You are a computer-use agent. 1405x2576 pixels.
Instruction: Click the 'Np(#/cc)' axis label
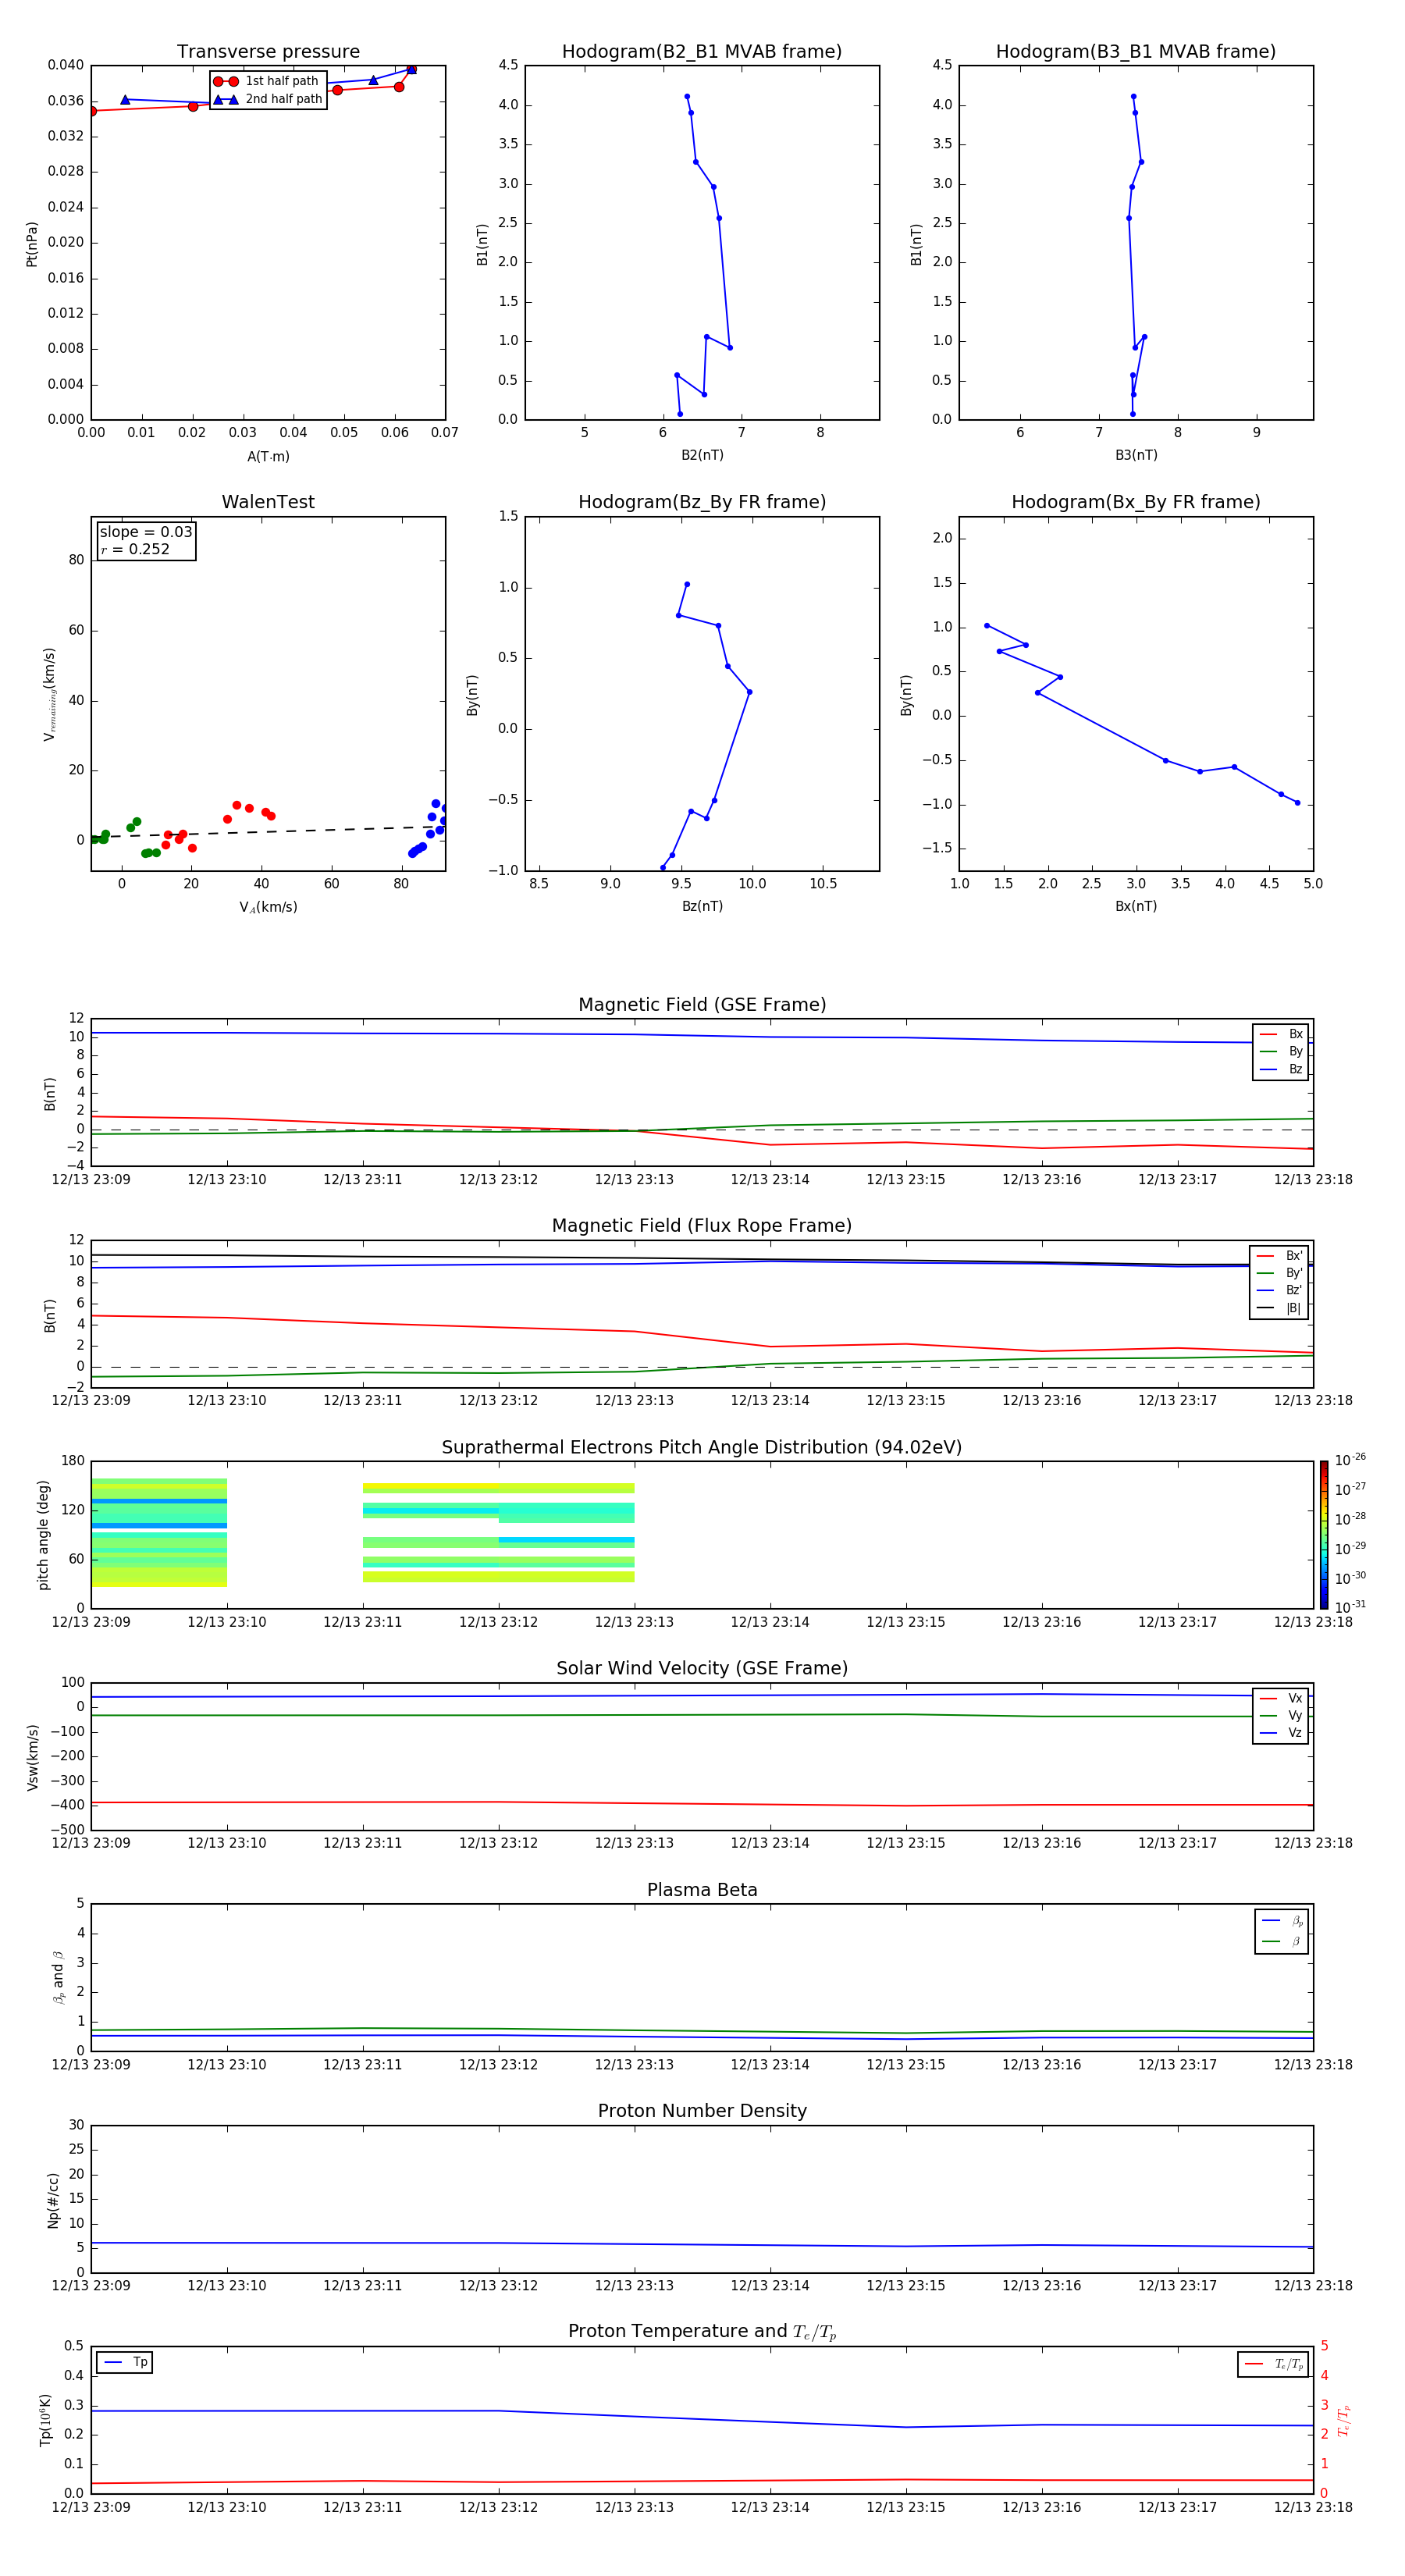[53, 2200]
